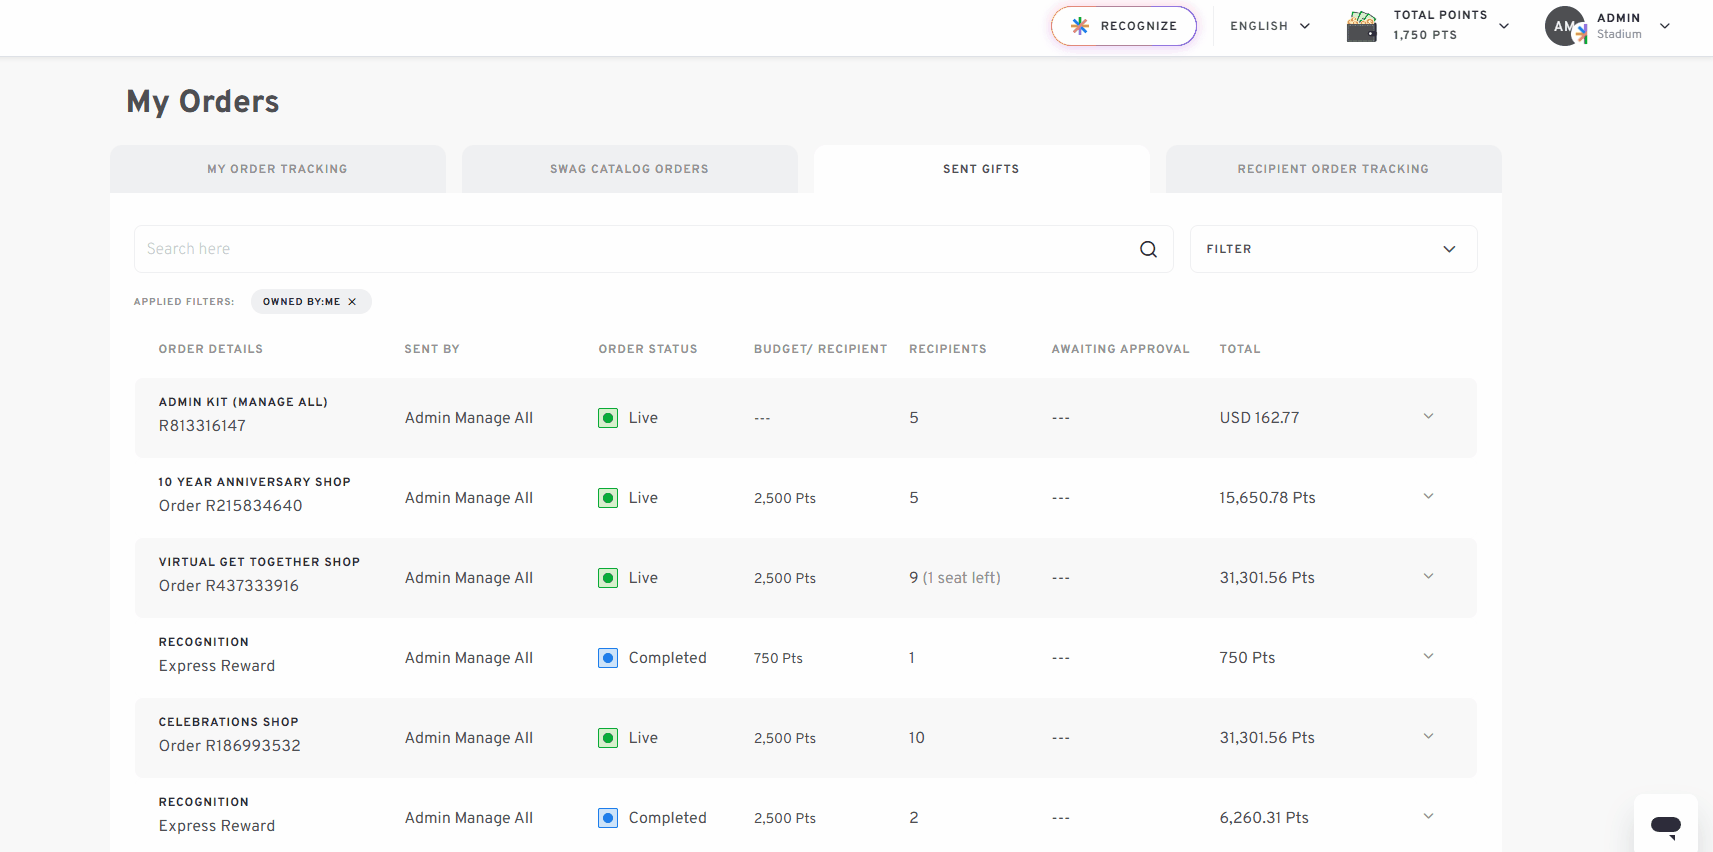
Task: Expand the Total Points dropdown arrow
Action: 1504,26
